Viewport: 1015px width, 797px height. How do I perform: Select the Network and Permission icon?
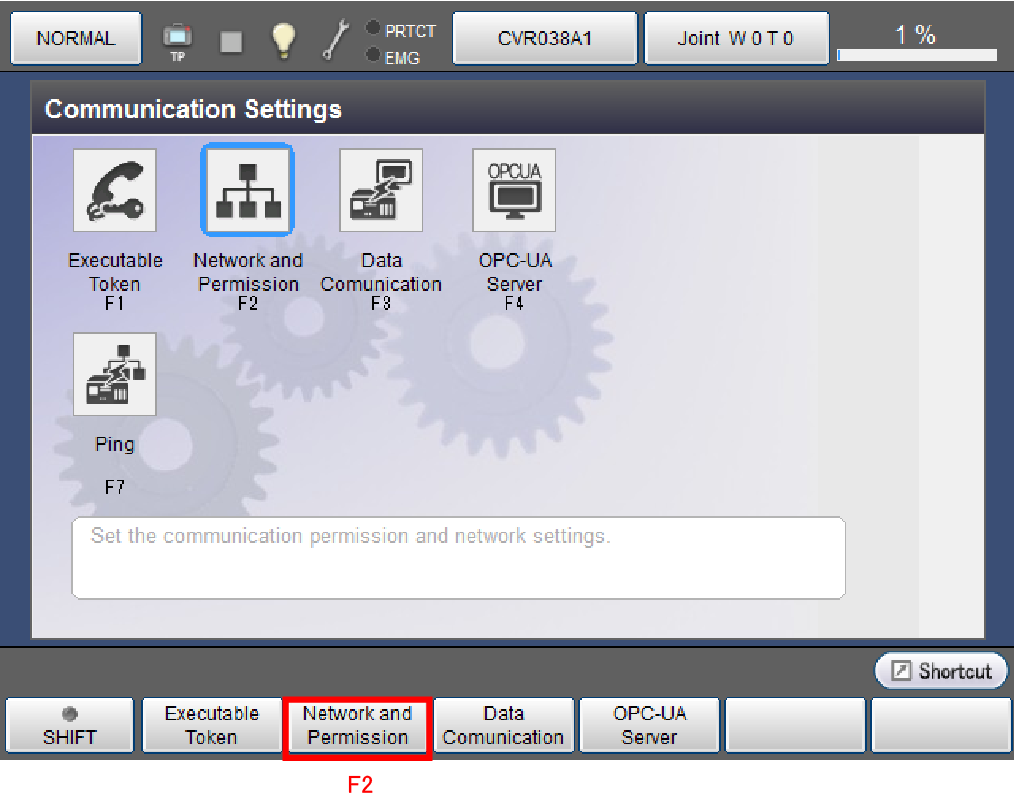pos(247,191)
